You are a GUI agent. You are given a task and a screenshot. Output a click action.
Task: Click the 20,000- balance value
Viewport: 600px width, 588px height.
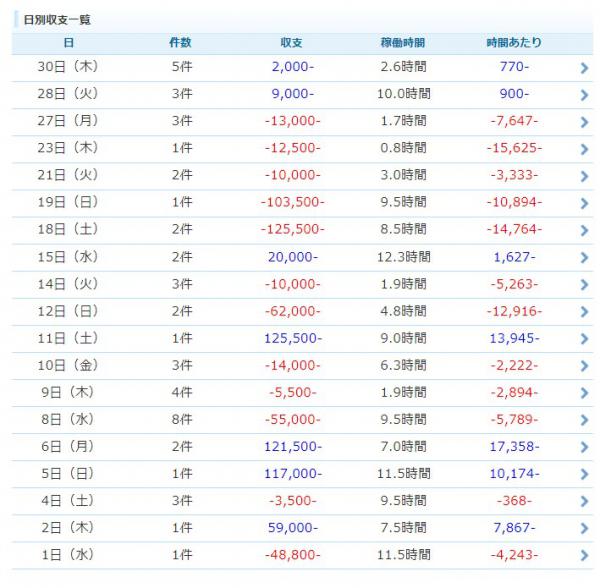tap(293, 257)
